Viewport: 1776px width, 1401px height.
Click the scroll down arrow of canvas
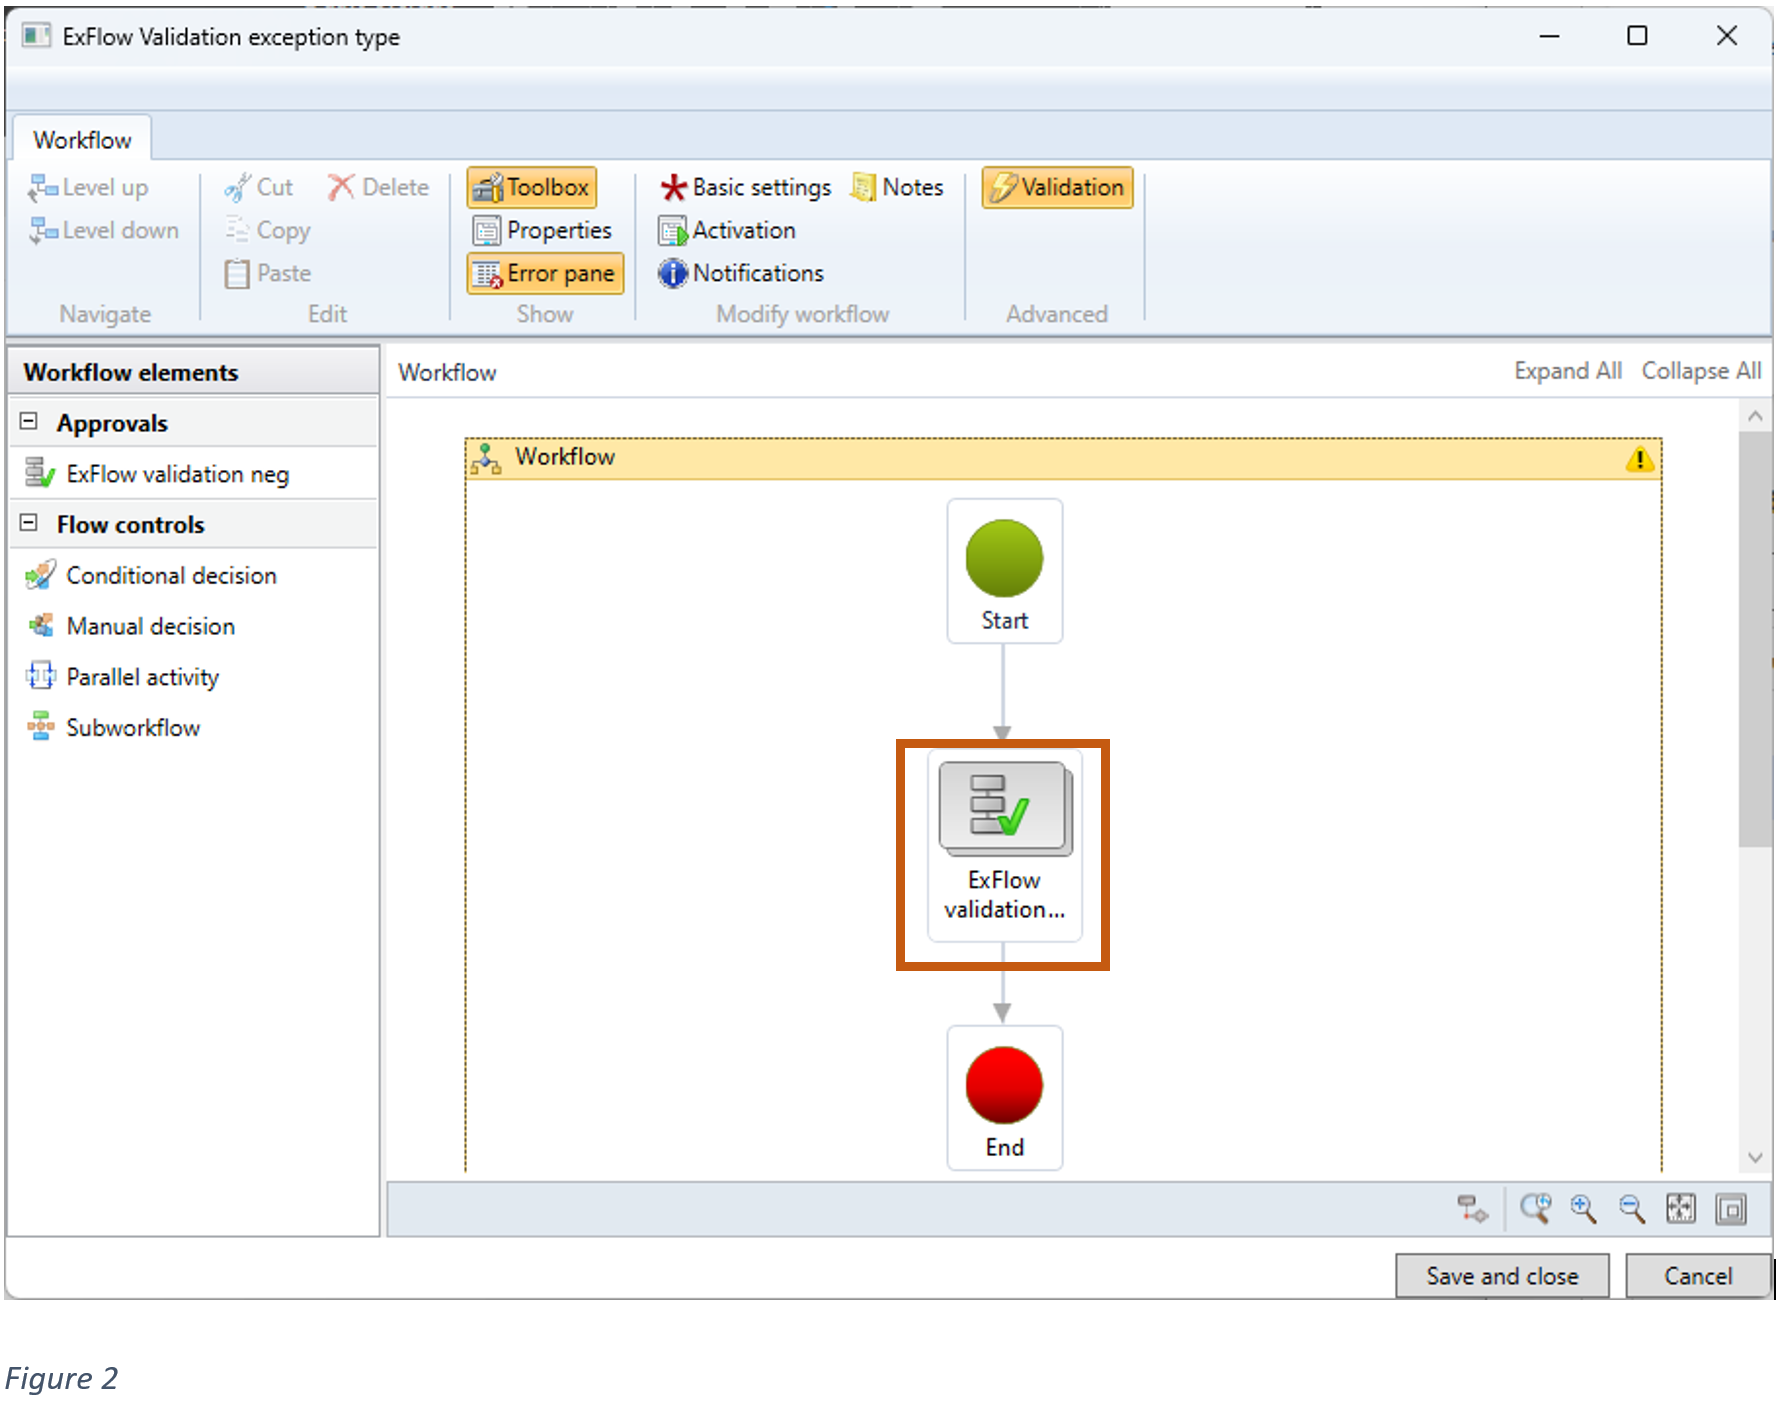(x=1755, y=1157)
